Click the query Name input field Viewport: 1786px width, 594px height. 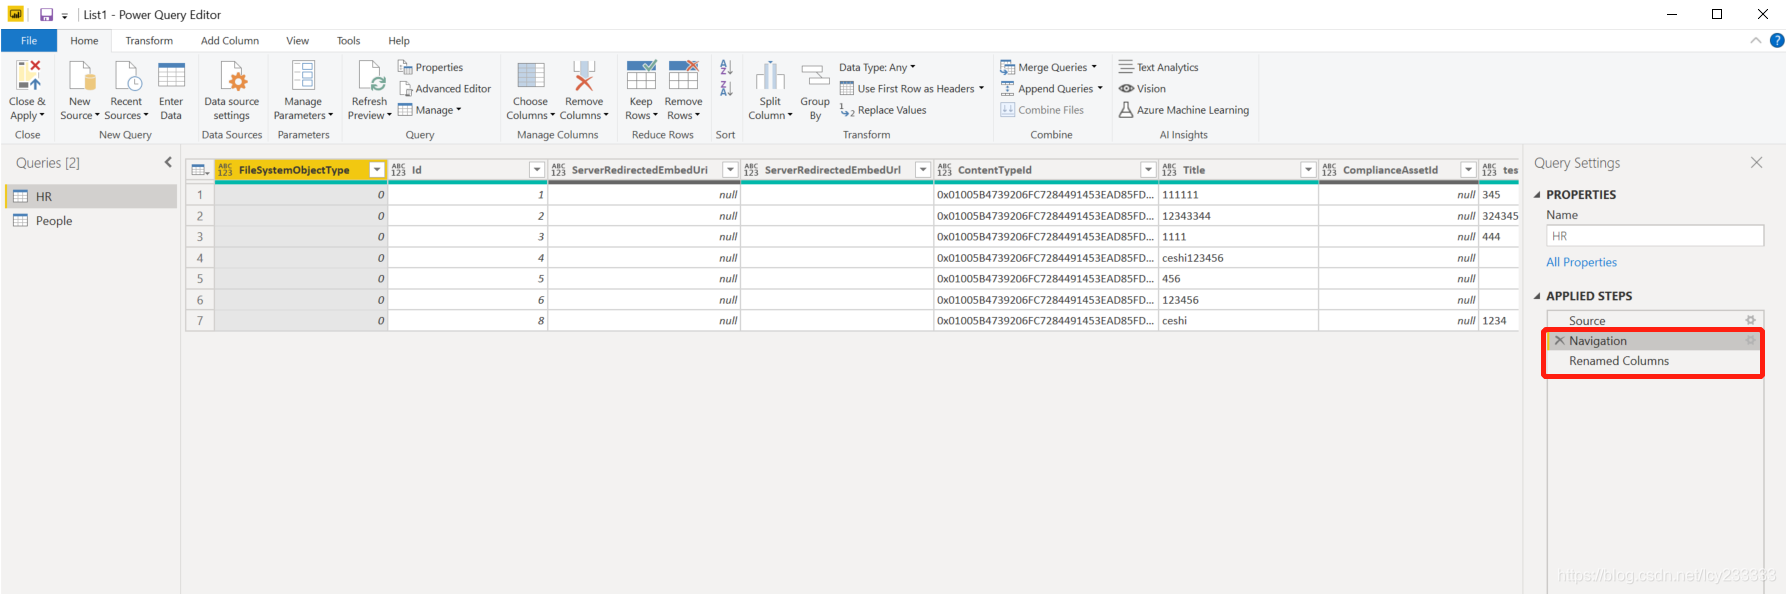tap(1654, 236)
